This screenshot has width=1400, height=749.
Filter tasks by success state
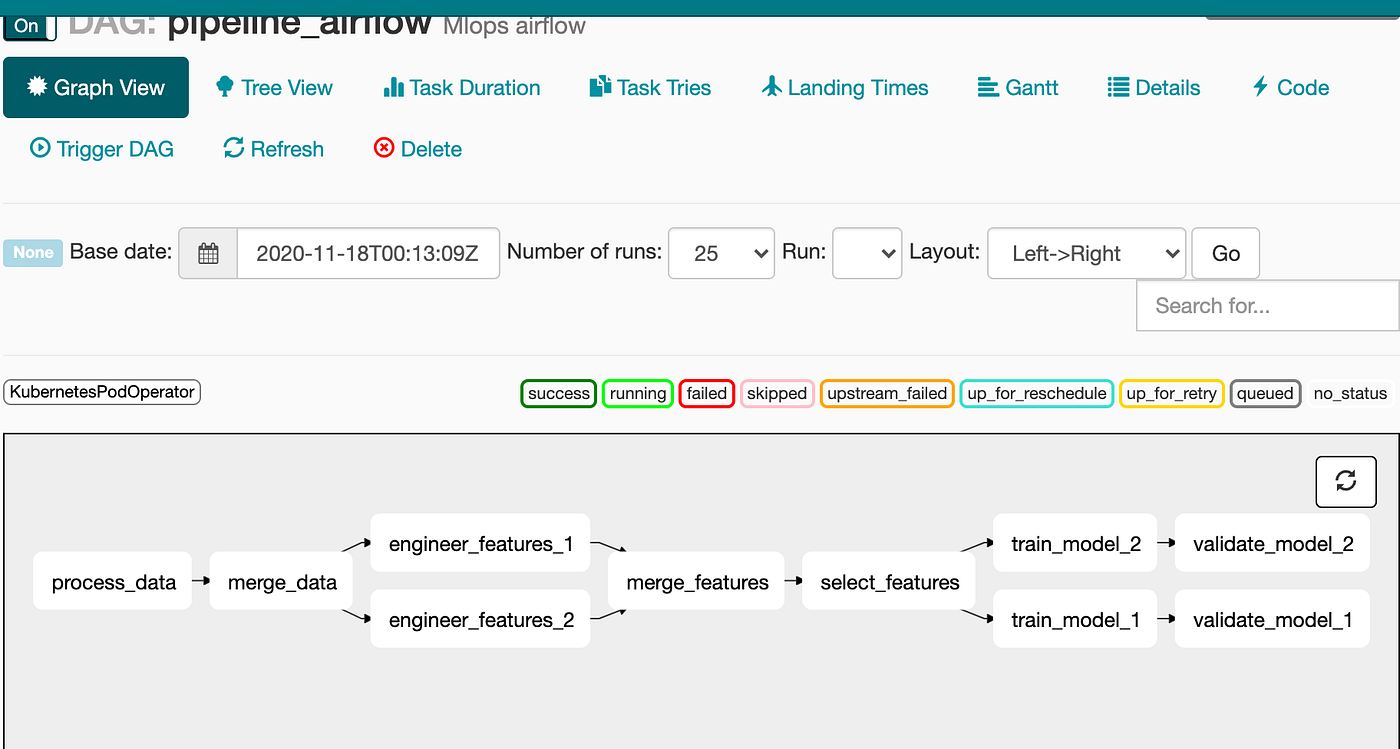tap(558, 393)
